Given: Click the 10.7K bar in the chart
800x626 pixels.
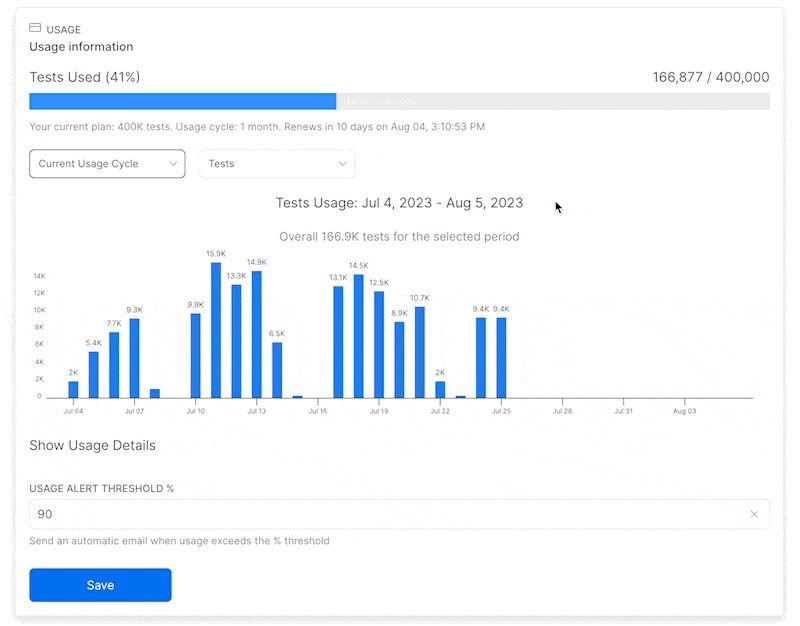Looking at the screenshot, I should pyautogui.click(x=420, y=352).
